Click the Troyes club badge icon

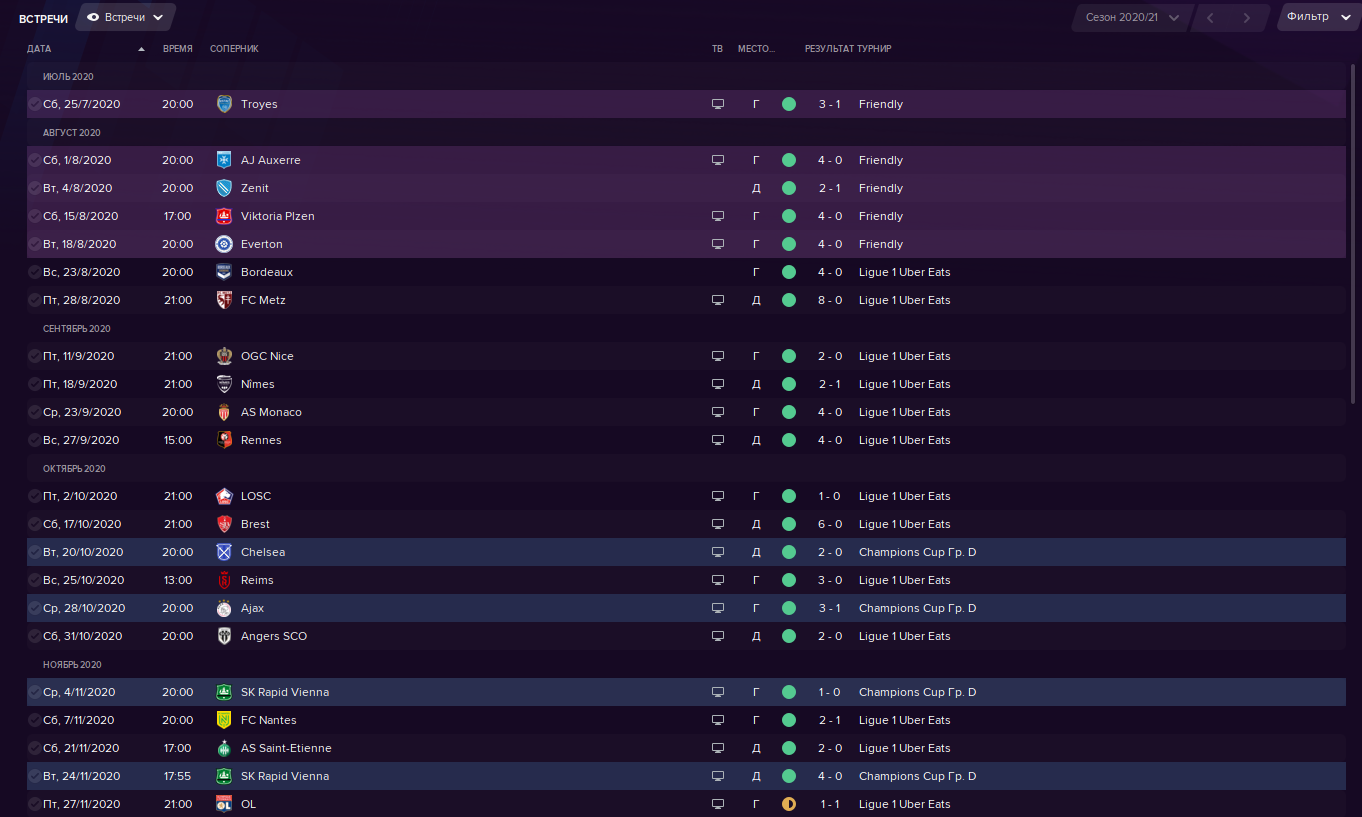point(224,104)
